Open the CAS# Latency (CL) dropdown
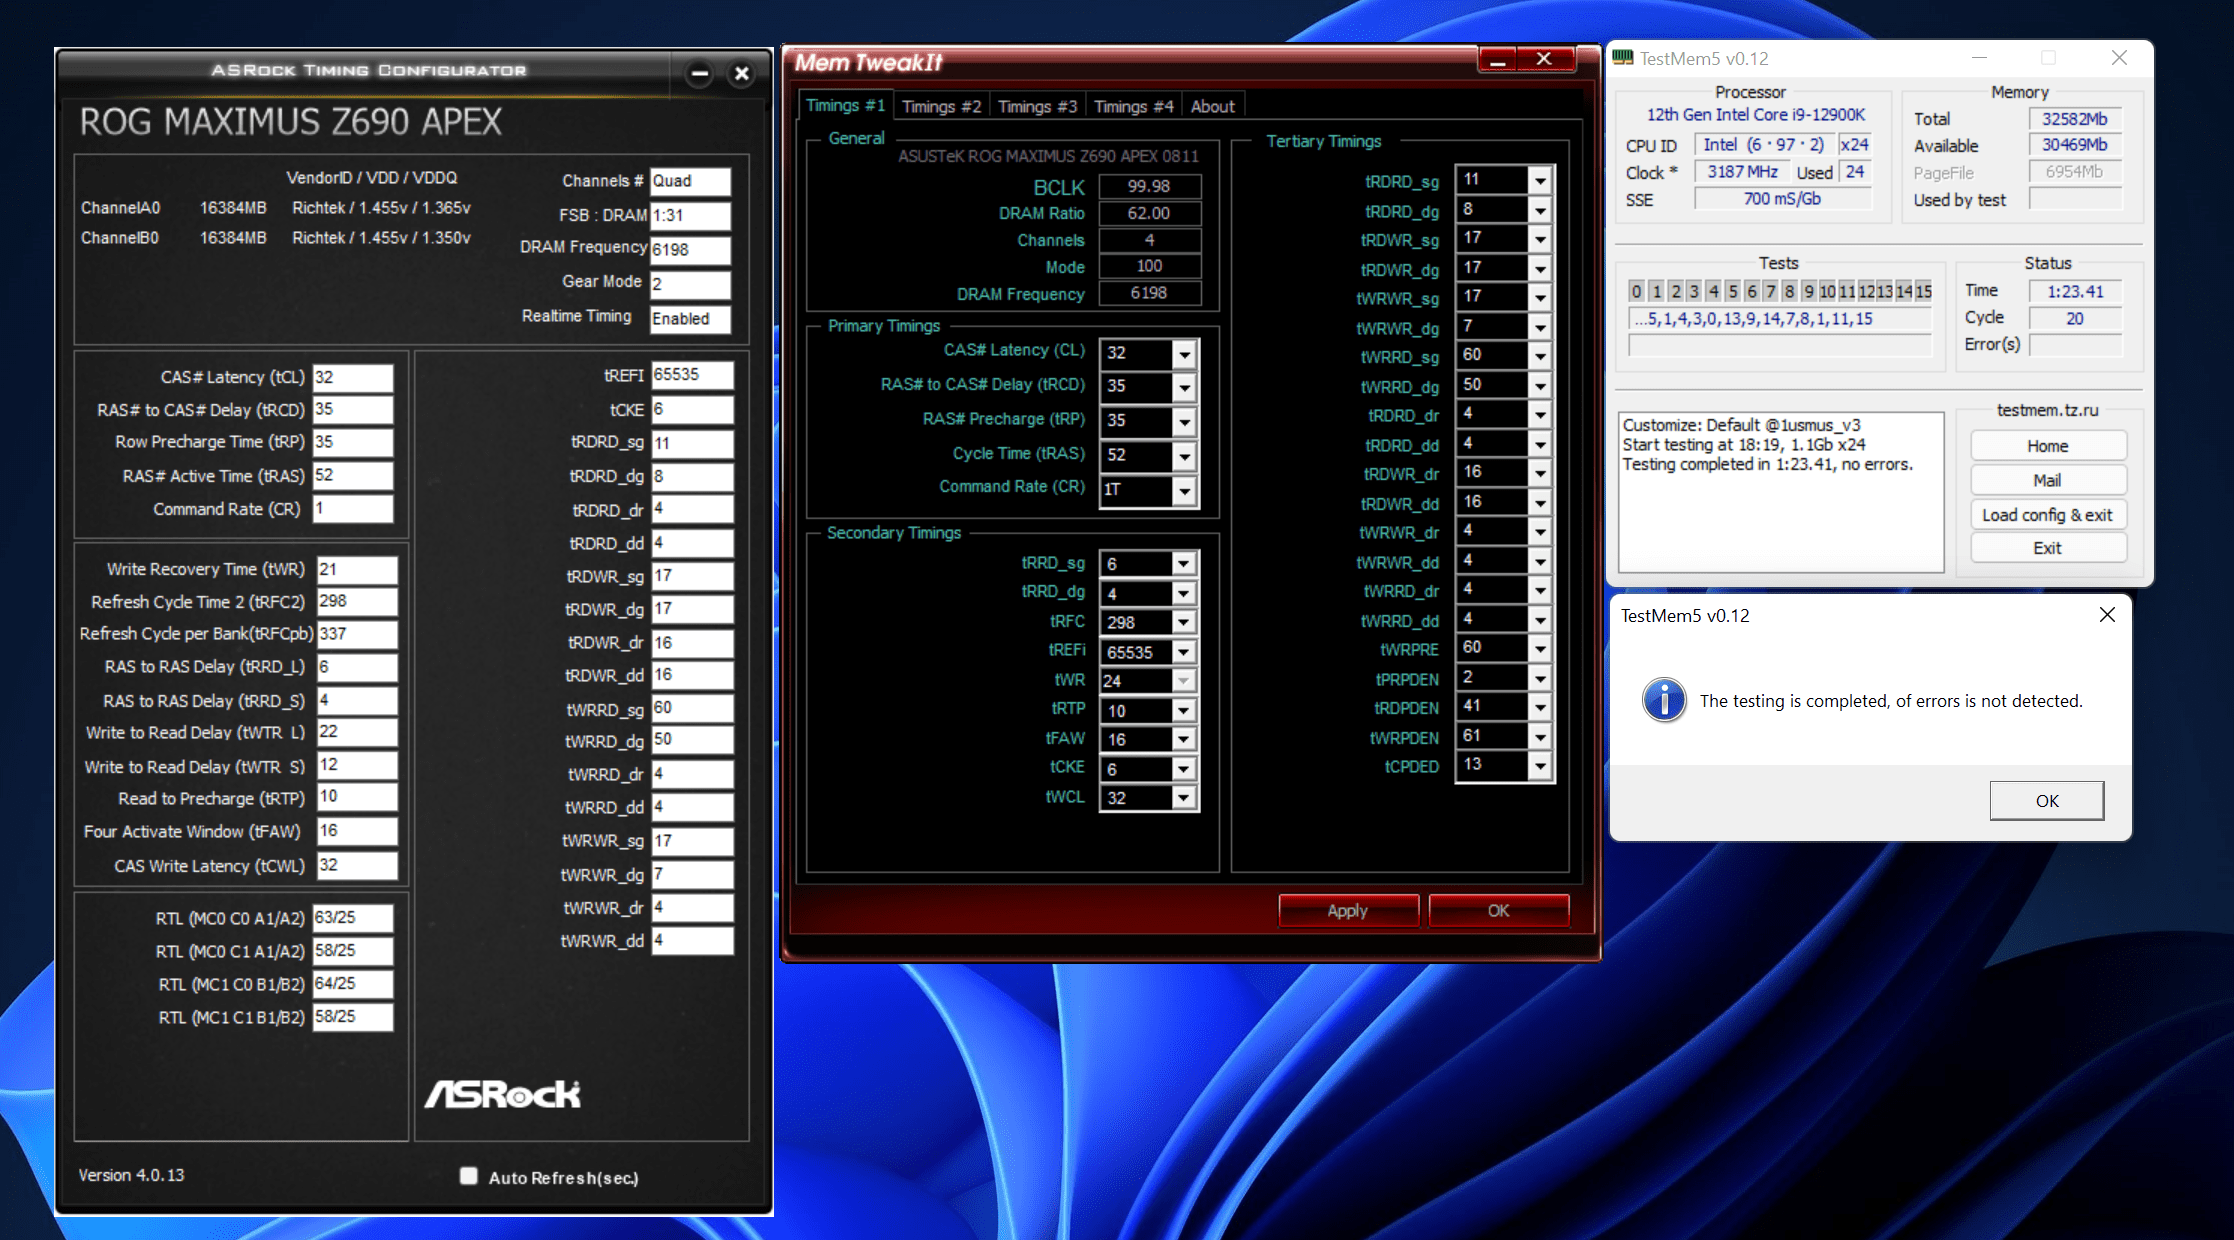The width and height of the screenshot is (2234, 1240). pos(1184,354)
